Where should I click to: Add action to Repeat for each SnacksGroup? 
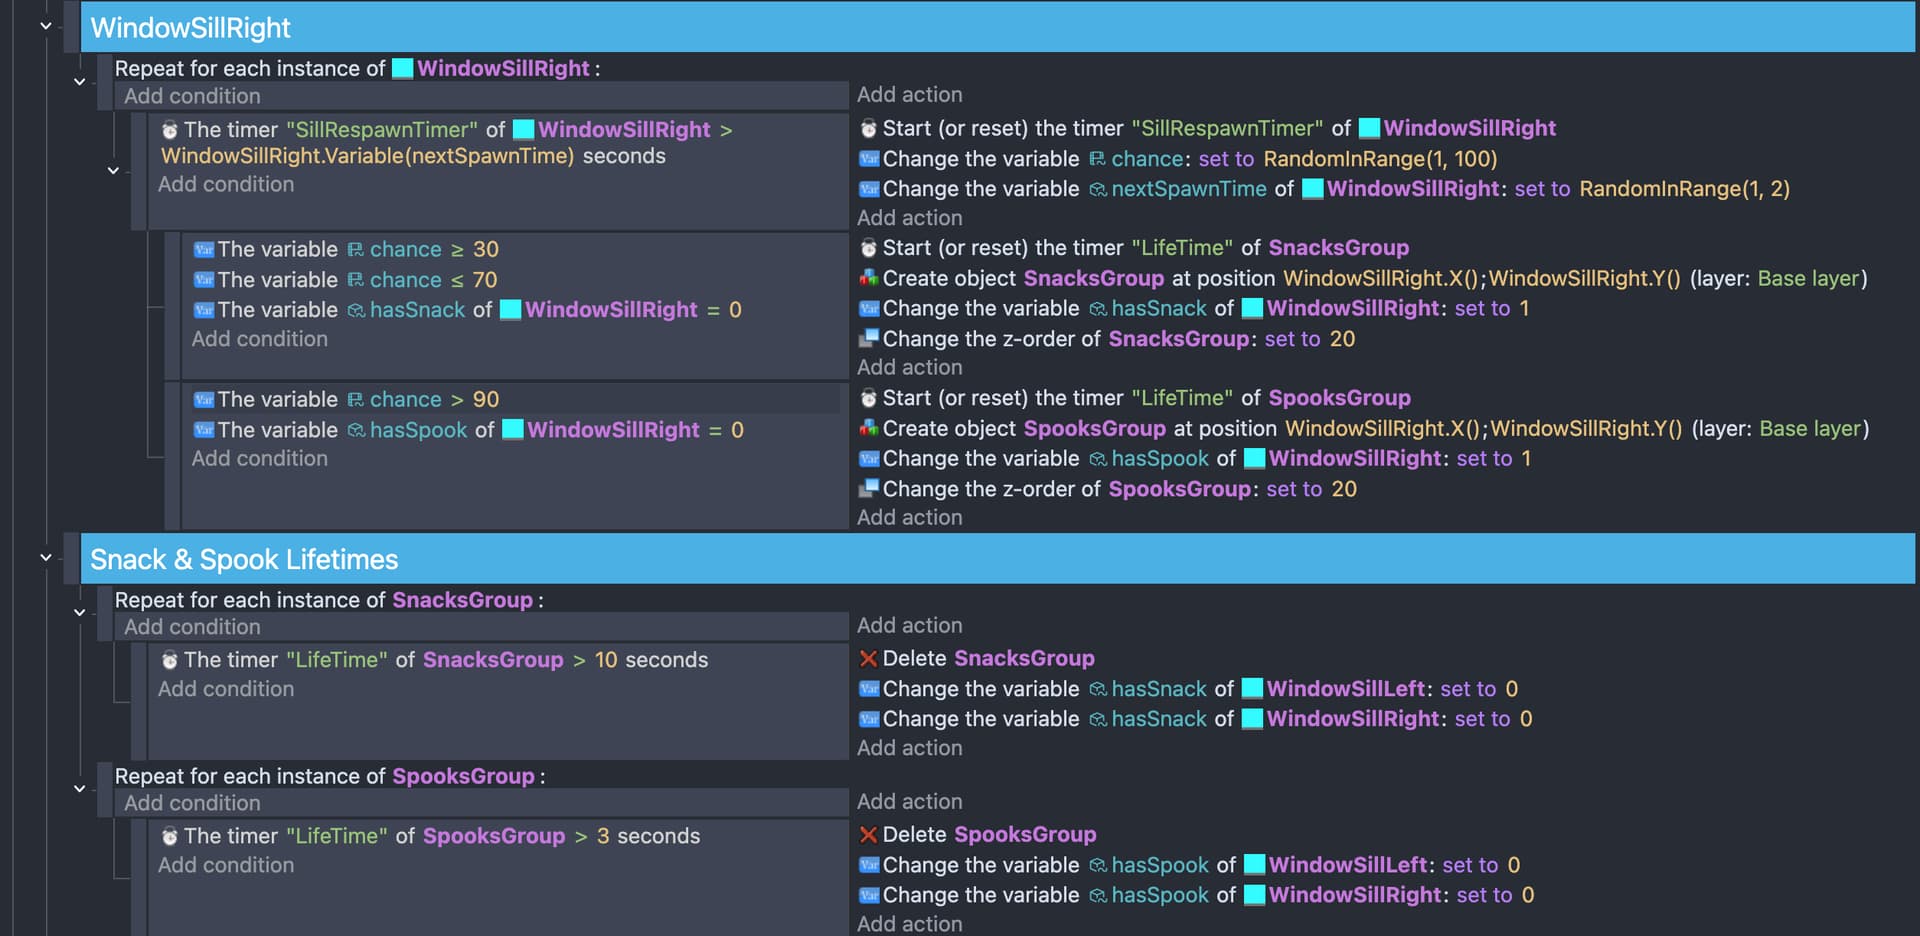pyautogui.click(x=910, y=626)
